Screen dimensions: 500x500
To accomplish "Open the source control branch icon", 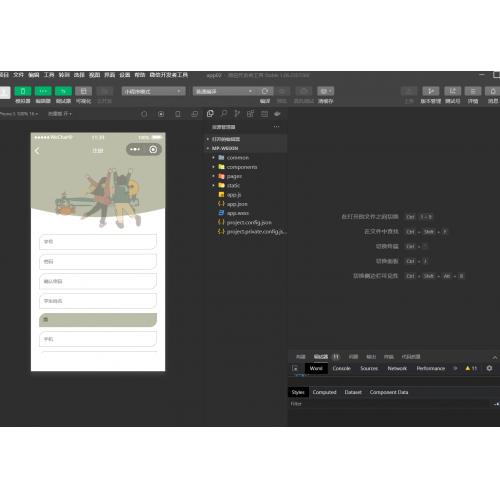I will click(x=237, y=114).
